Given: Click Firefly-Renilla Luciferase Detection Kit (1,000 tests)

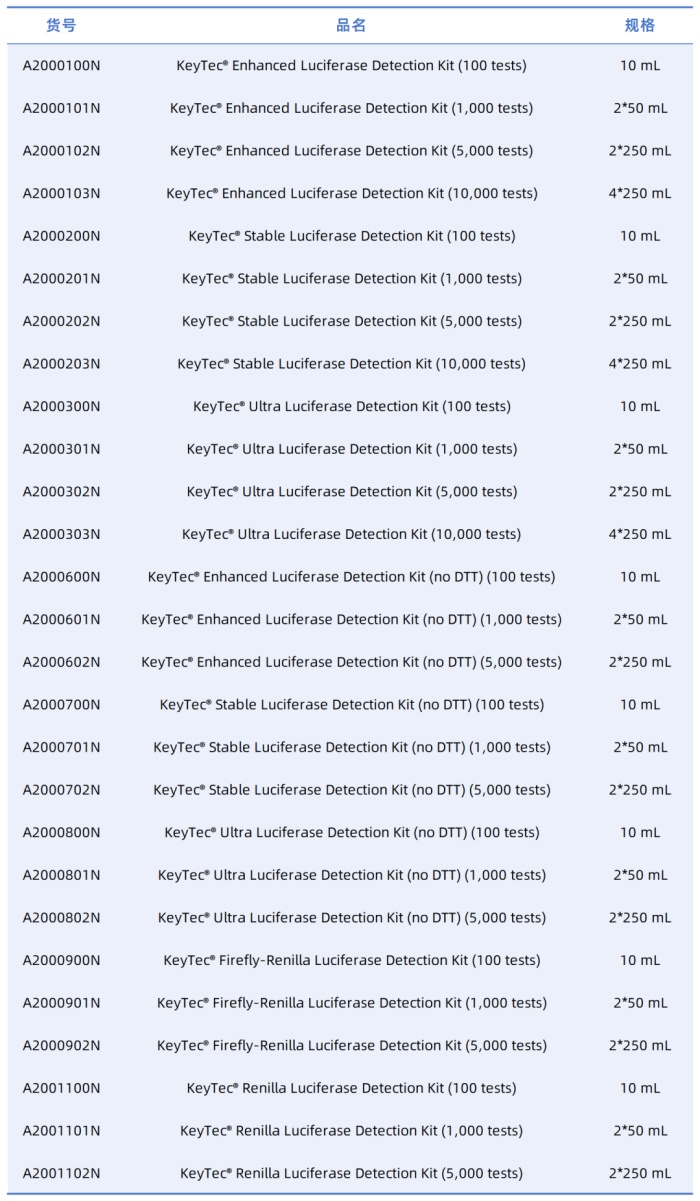Looking at the screenshot, I should (352, 1003).
